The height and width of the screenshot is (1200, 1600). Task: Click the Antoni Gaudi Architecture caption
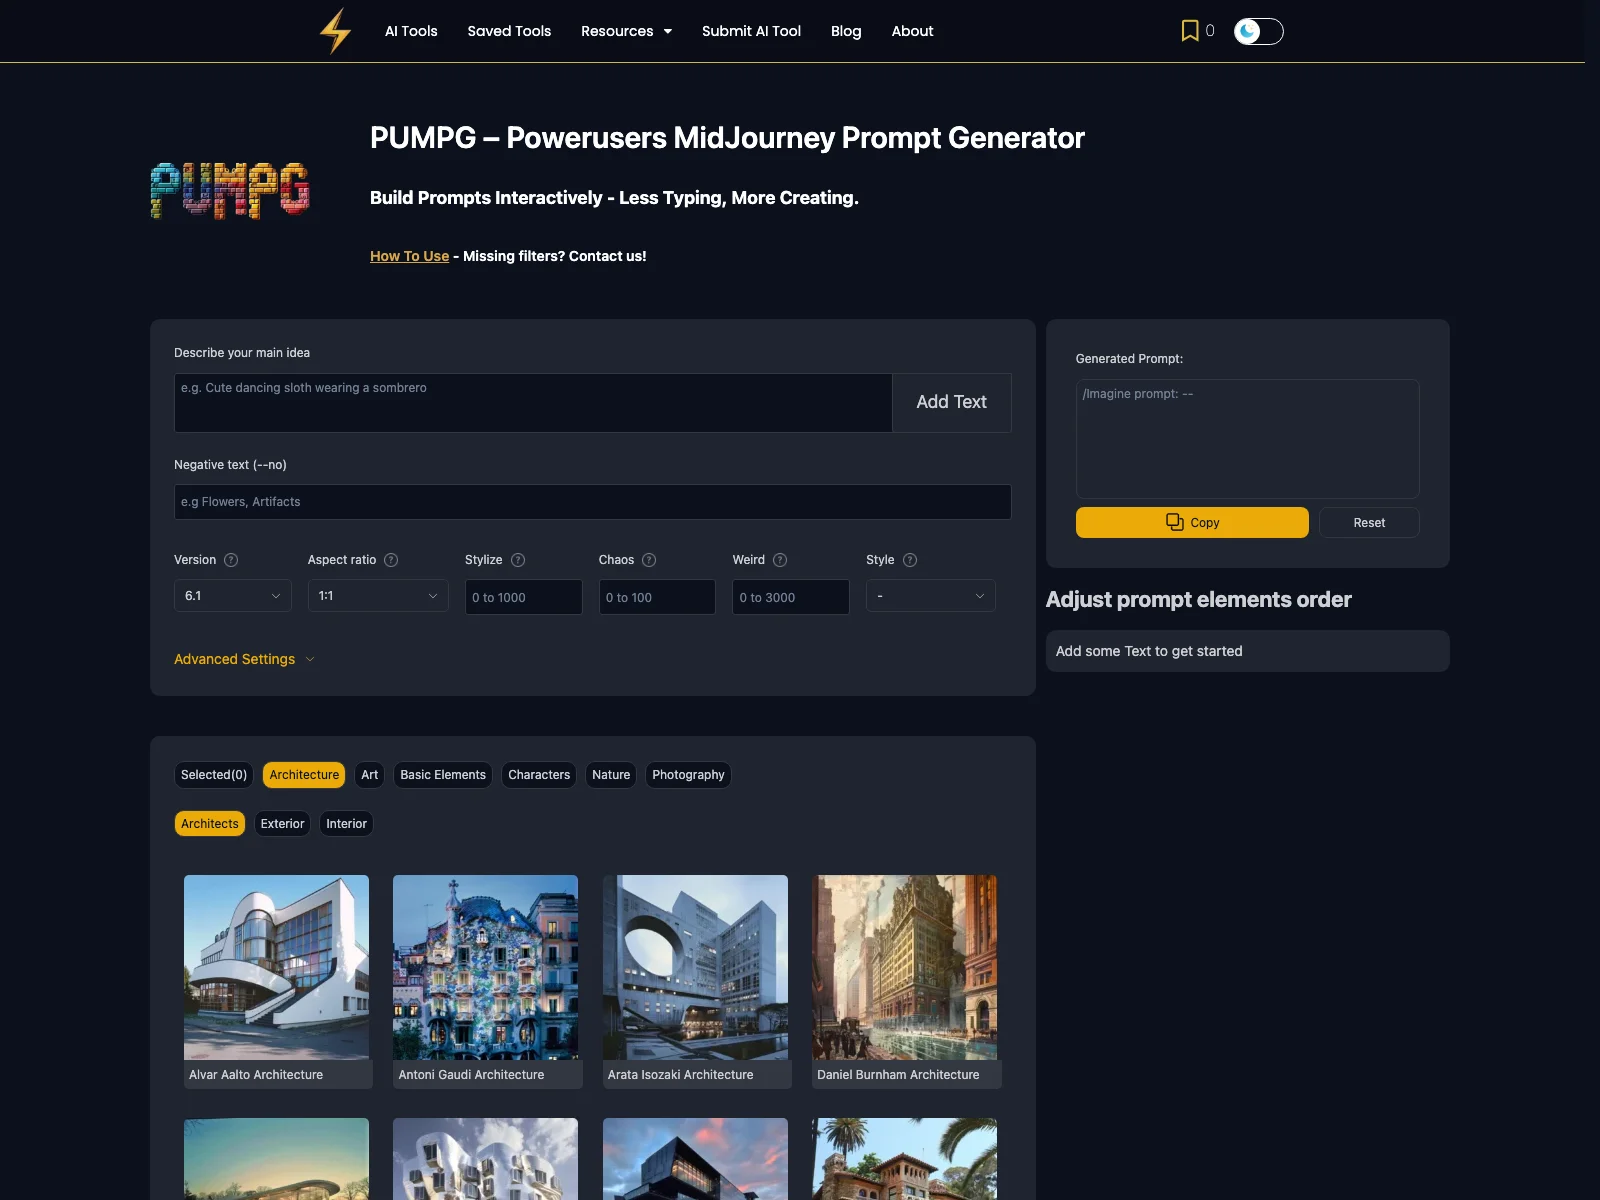click(x=471, y=1075)
